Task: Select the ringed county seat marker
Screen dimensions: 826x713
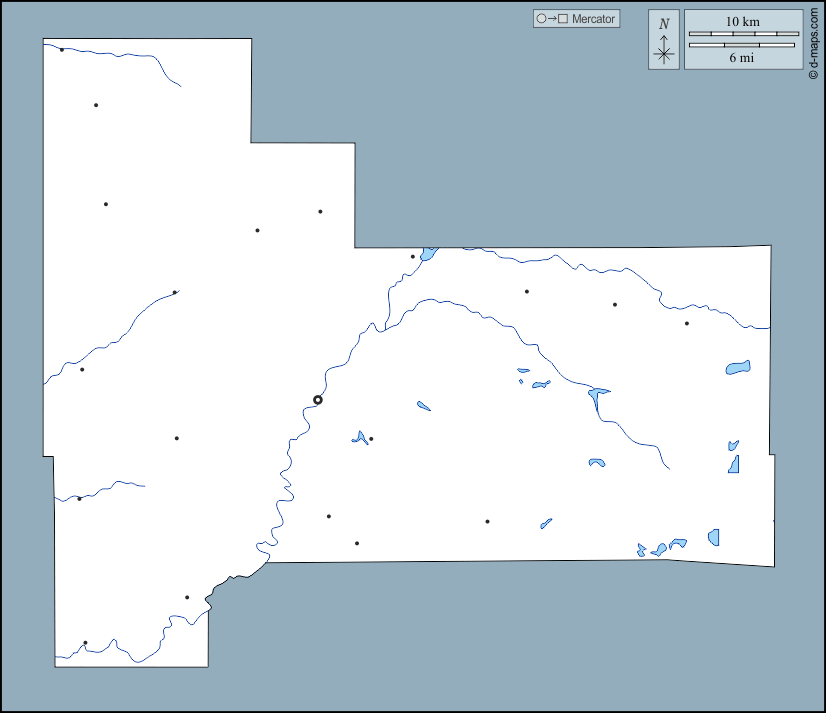Action: point(318,400)
